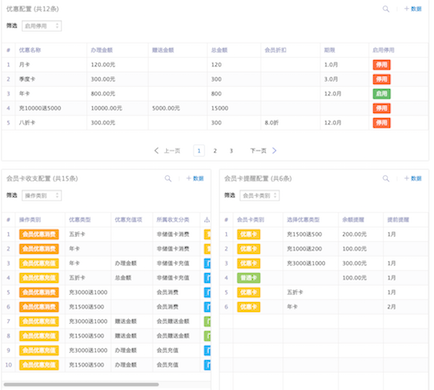434x390 pixels.
Task: Open the 操作类别 filter dropdown
Action: [x=42, y=196]
